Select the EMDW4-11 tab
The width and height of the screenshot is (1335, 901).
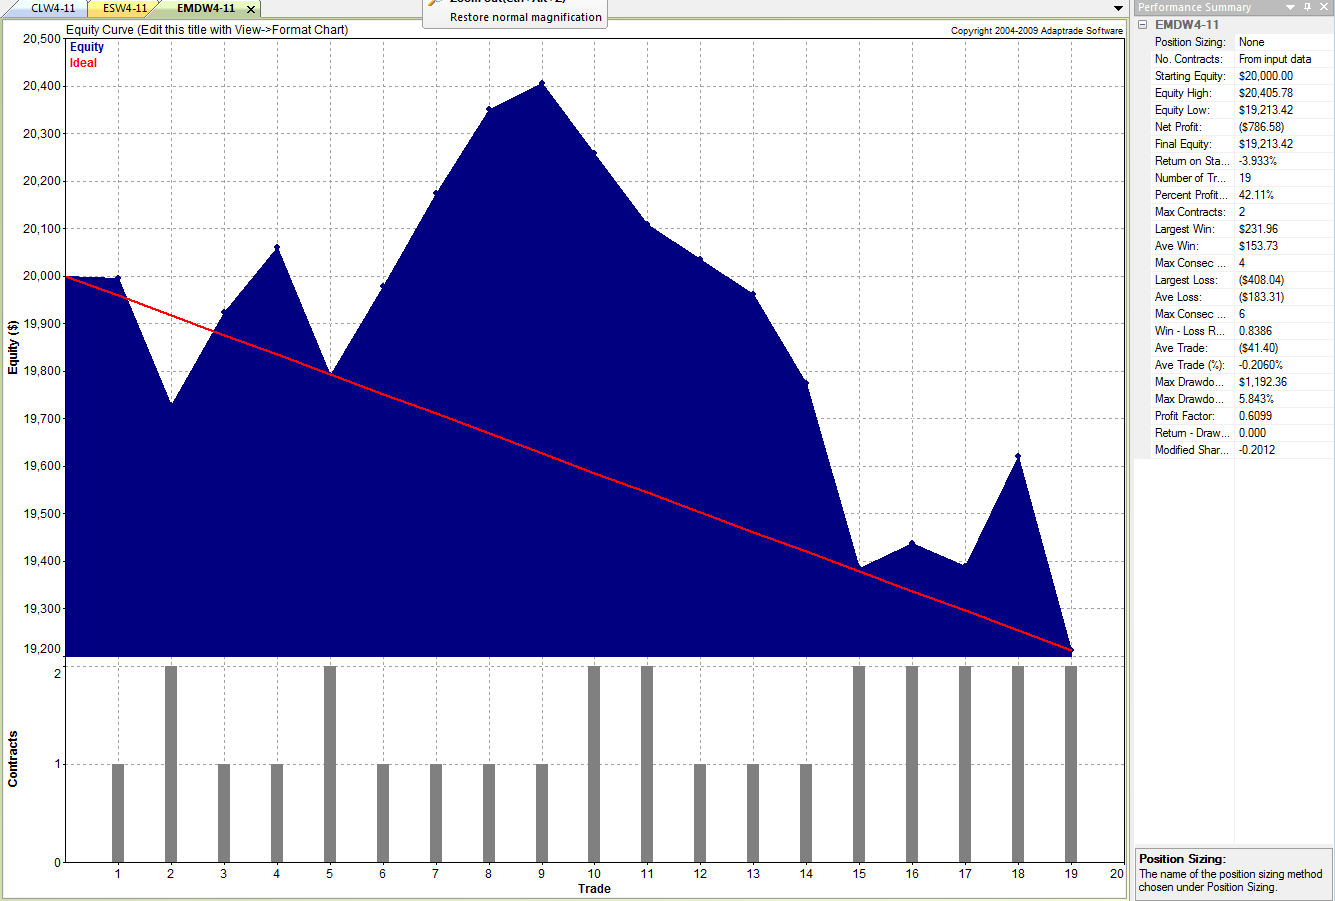pos(206,8)
